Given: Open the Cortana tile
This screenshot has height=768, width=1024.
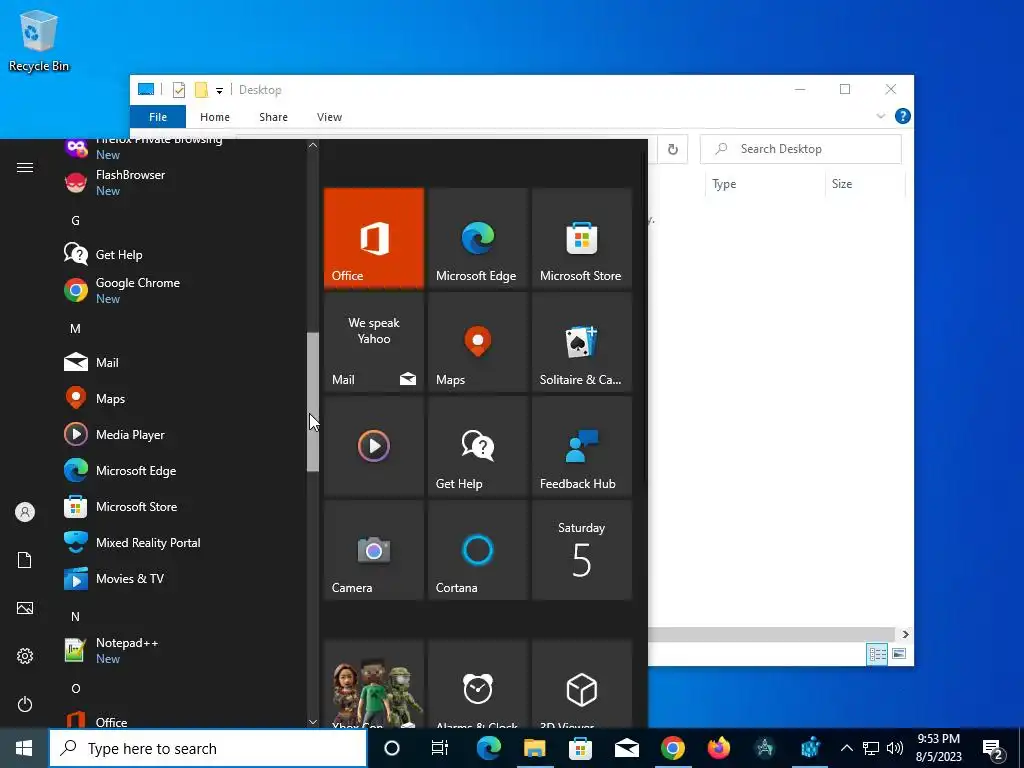Looking at the screenshot, I should coord(477,550).
